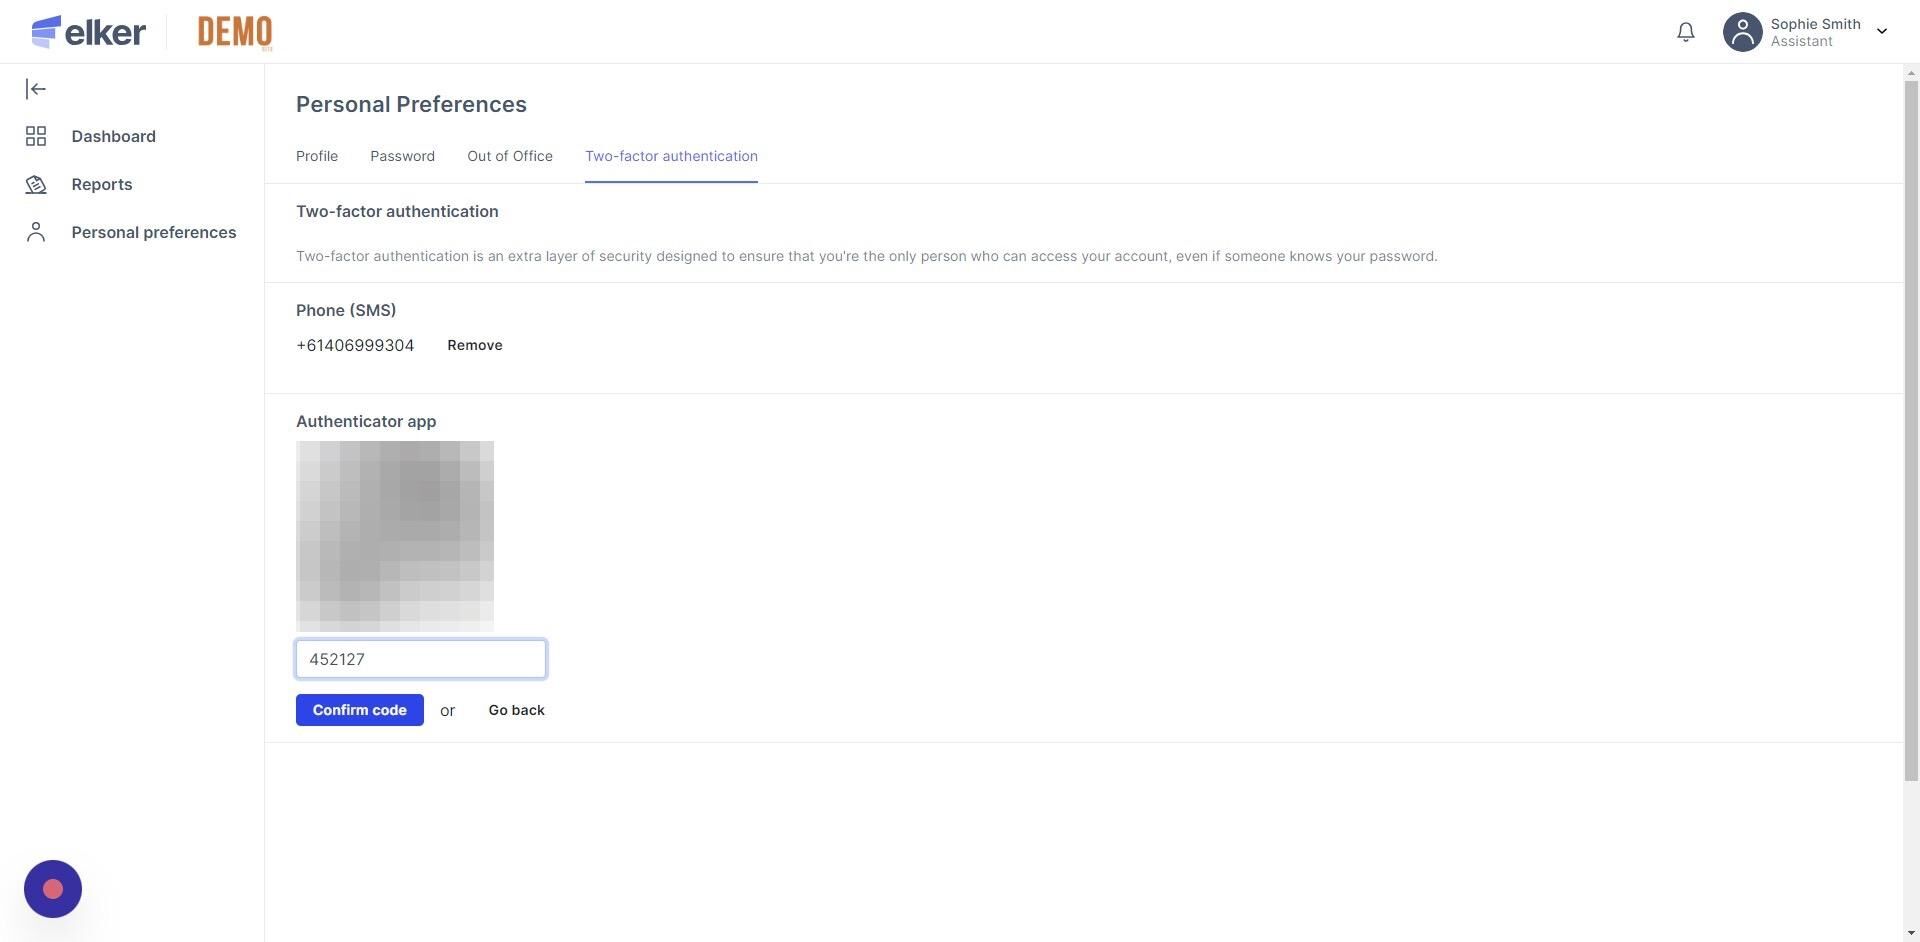Viewport: 1920px width, 942px height.
Task: Click the Confirm code button
Action: coord(360,710)
